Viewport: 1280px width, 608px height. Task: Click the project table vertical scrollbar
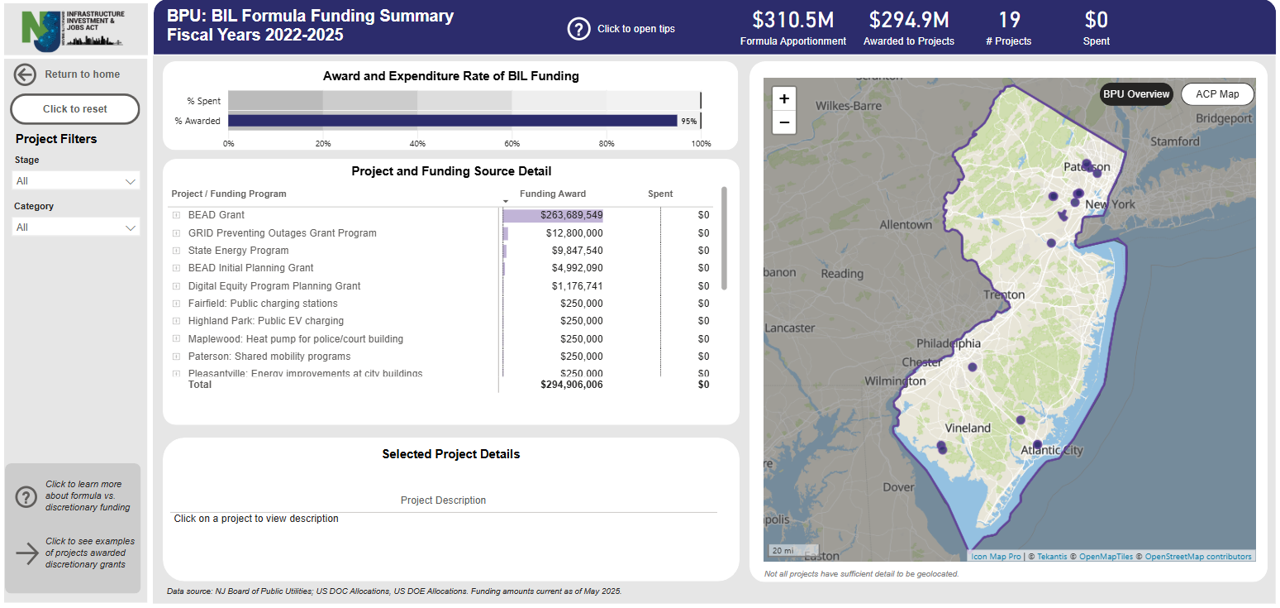click(724, 238)
